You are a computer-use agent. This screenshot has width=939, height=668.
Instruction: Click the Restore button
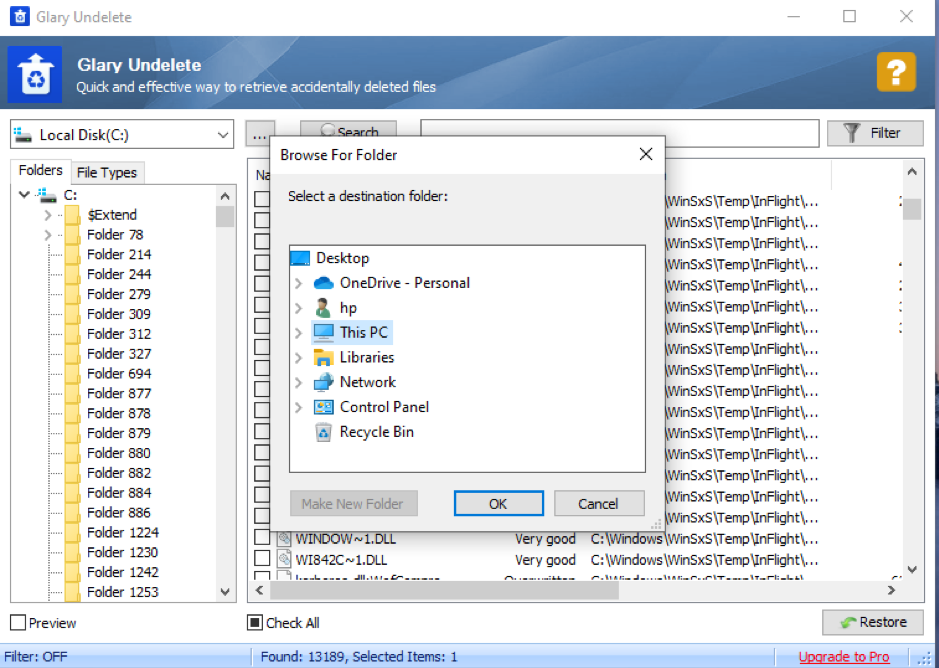(873, 622)
